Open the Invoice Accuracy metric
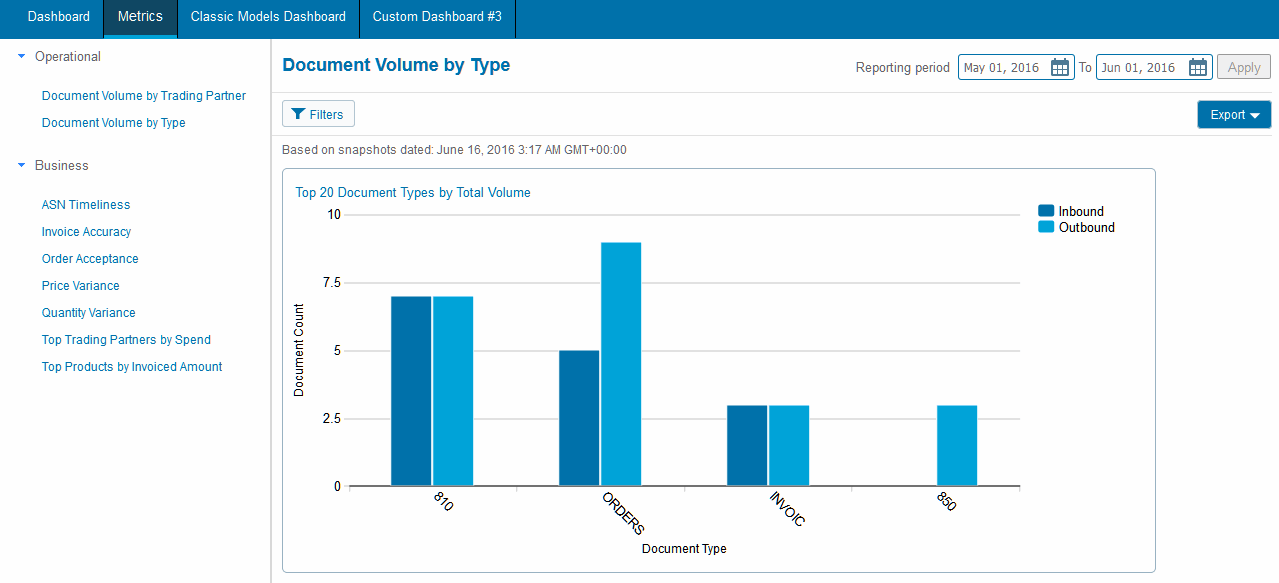 [86, 232]
